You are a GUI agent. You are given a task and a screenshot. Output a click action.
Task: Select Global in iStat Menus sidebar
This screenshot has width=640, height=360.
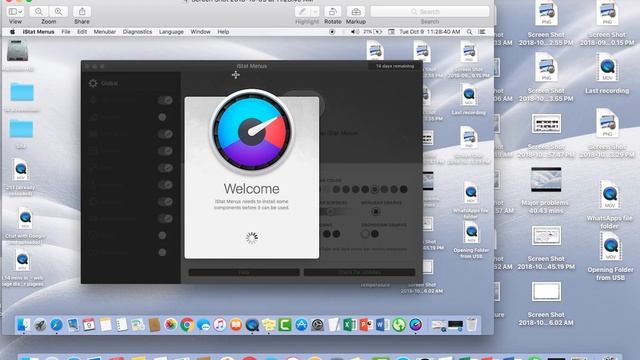[x=104, y=83]
